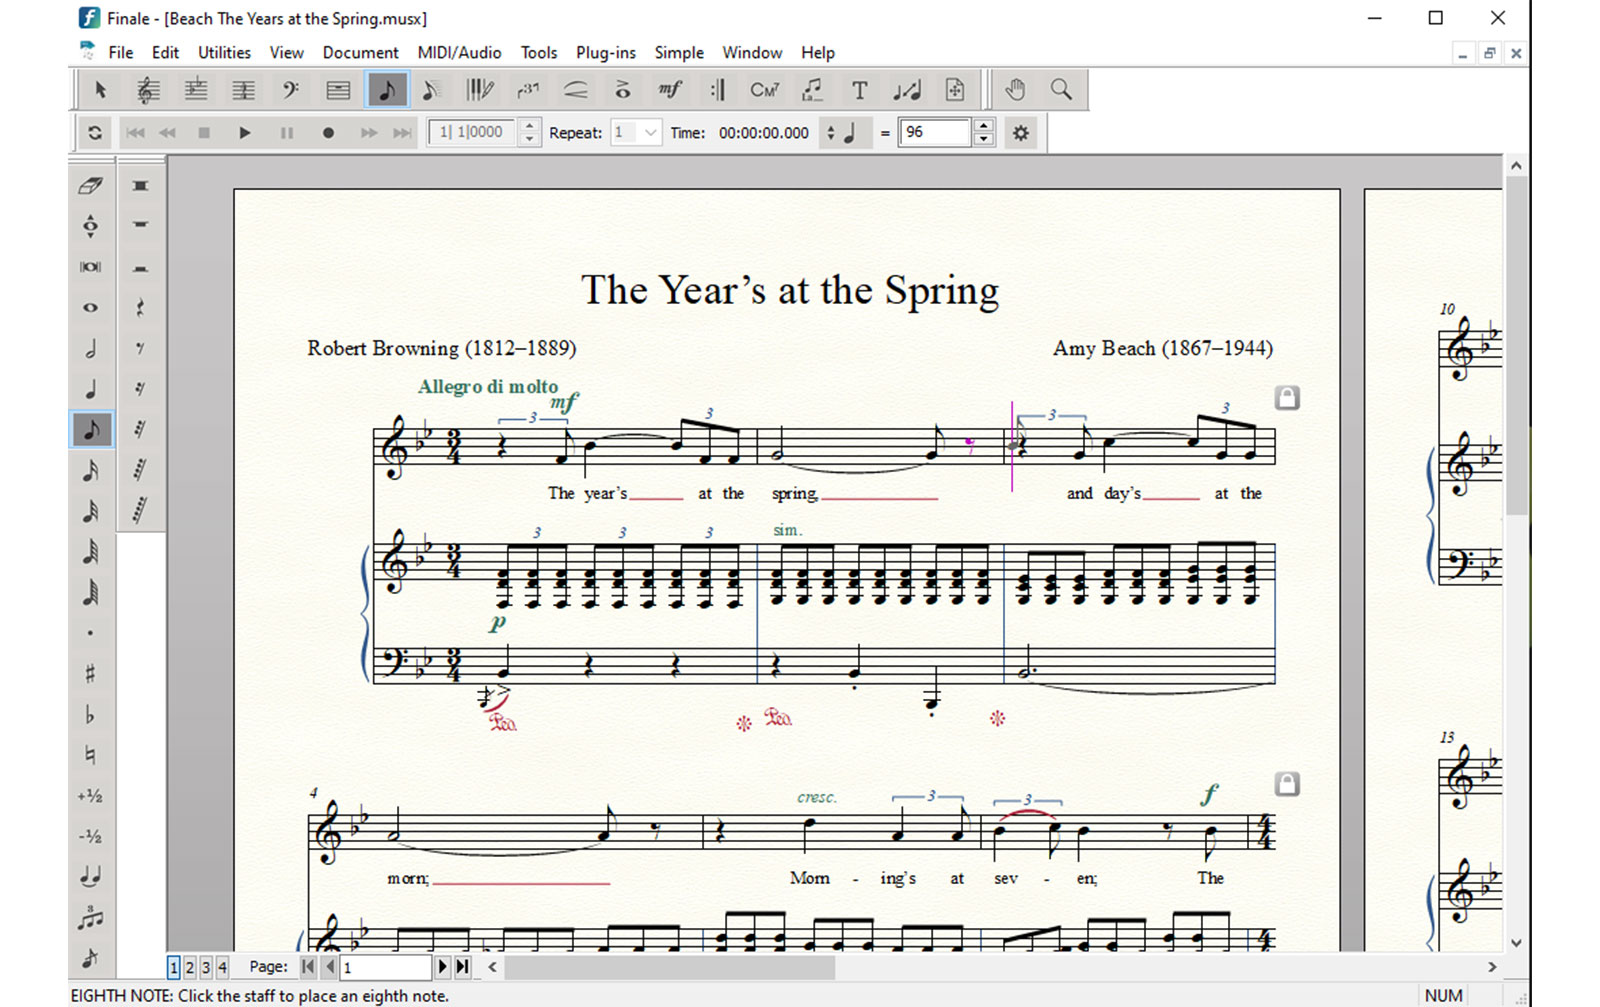The width and height of the screenshot is (1600, 1007).
Task: Click the vertical scrollbar thumb
Action: (1516, 347)
